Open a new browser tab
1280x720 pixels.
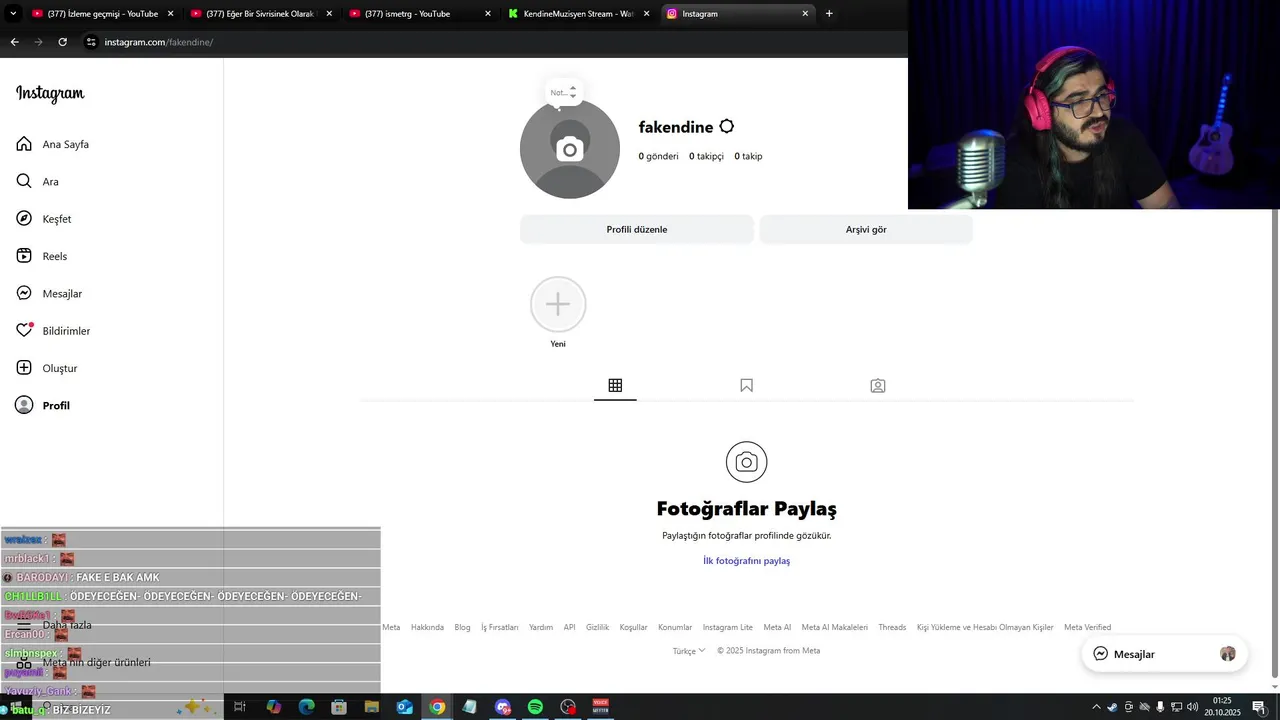829,14
